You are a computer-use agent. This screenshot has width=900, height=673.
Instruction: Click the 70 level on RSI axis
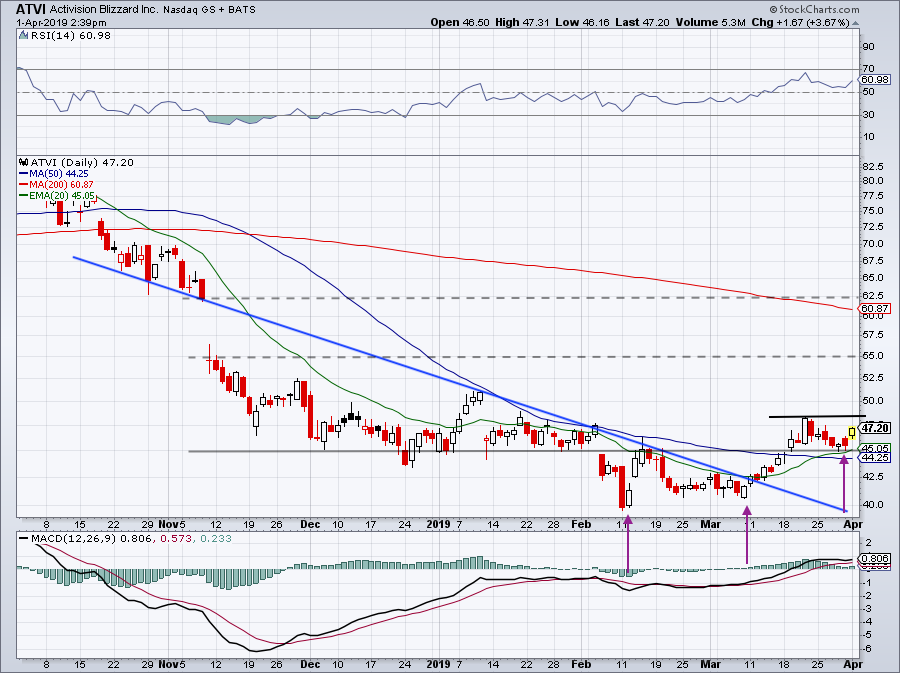coord(868,69)
